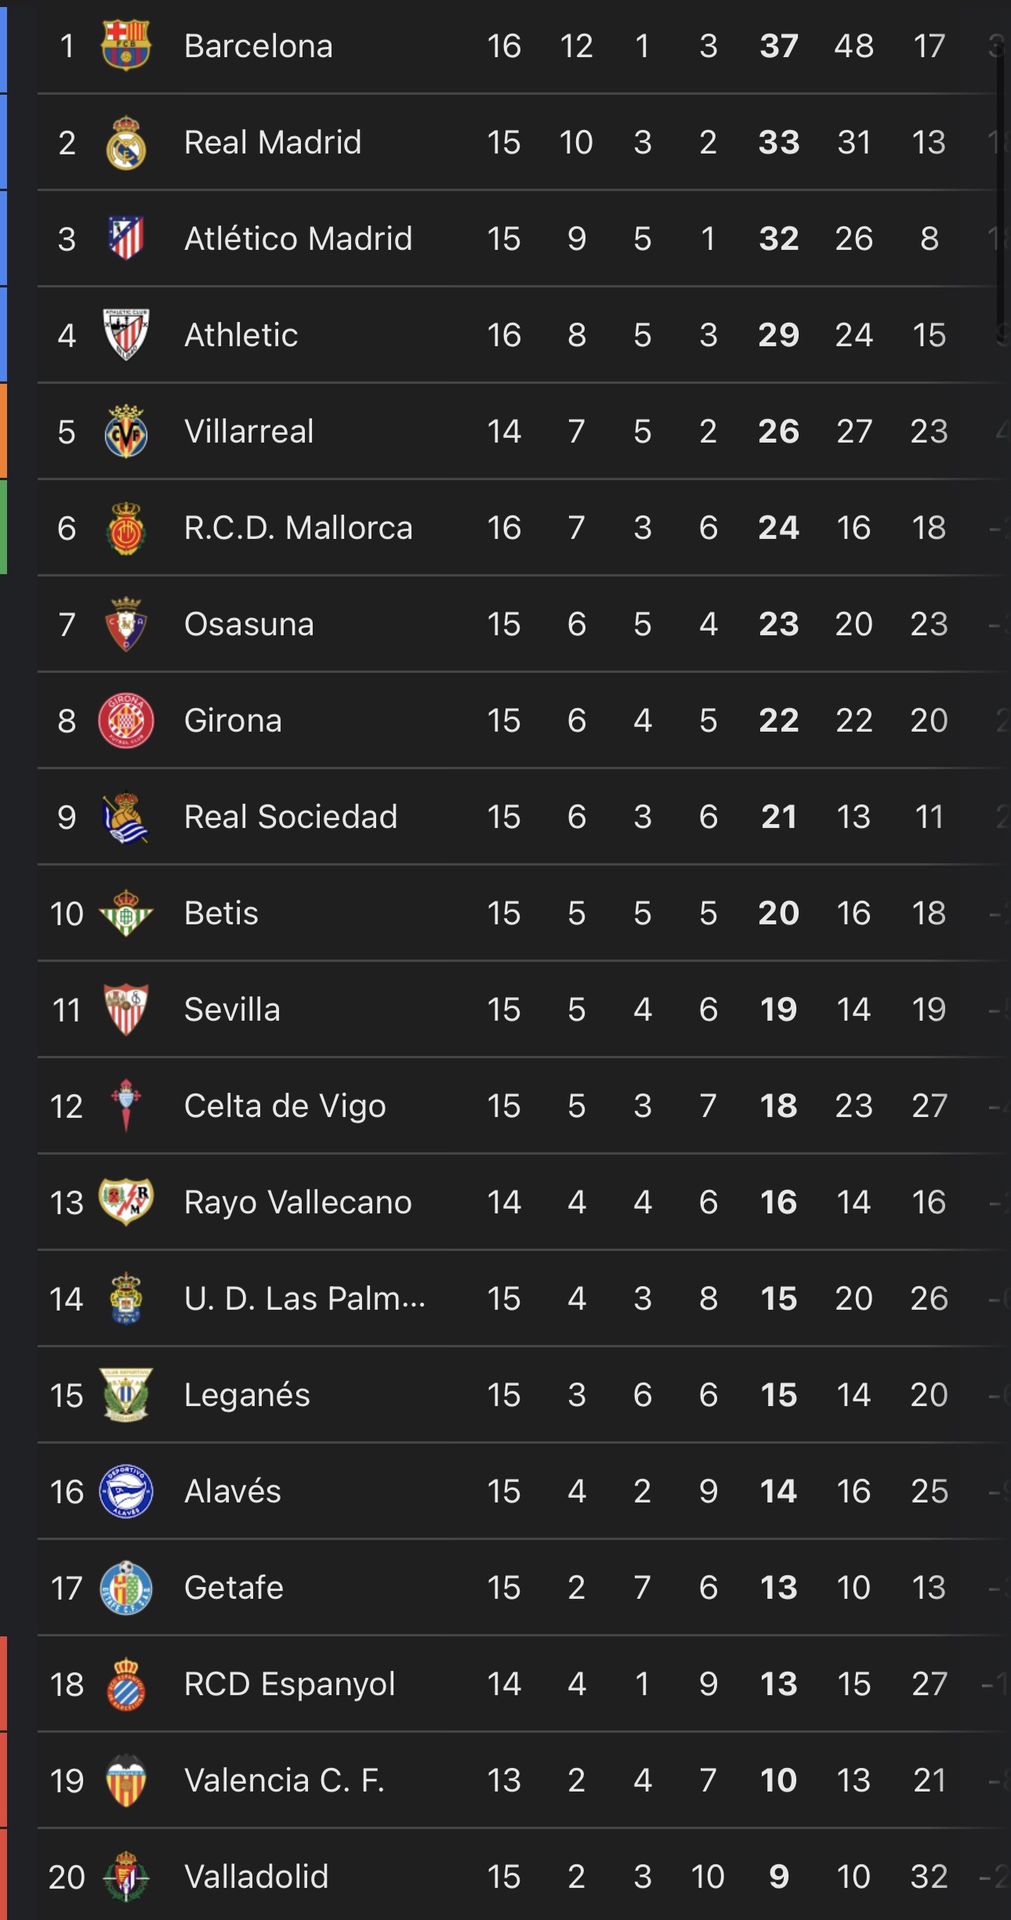This screenshot has width=1011, height=1920.
Task: Click the Alavés blue round badge
Action: (126, 1491)
